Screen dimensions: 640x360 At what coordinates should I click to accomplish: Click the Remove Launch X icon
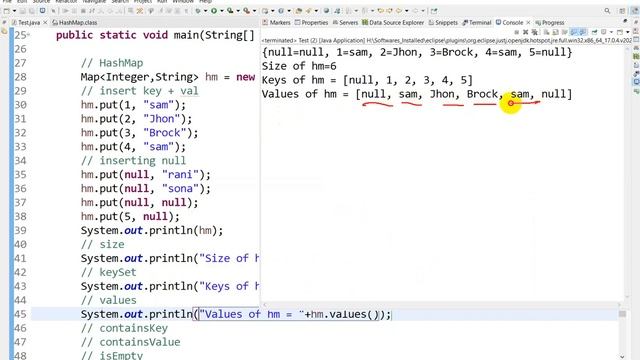525,32
